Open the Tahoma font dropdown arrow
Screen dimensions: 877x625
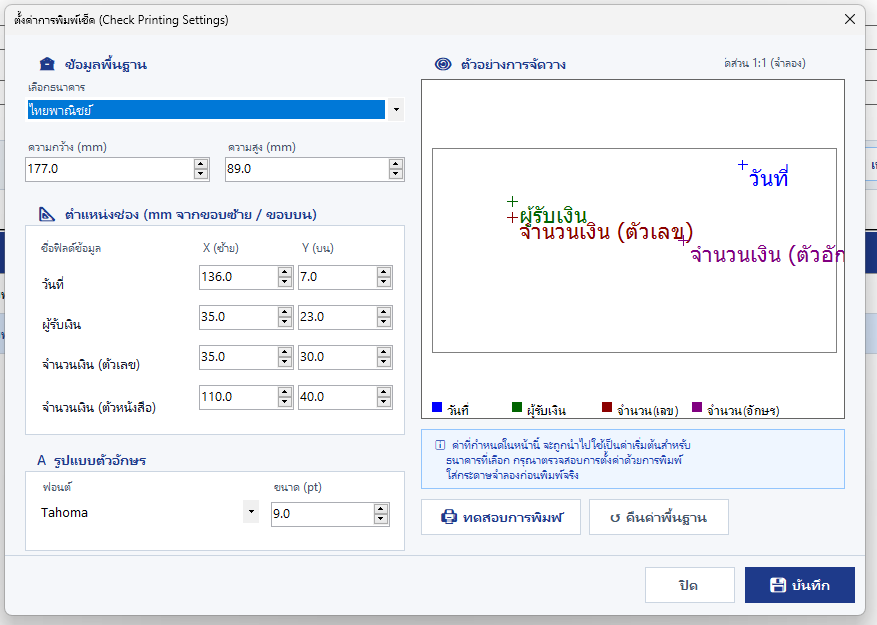[251, 511]
